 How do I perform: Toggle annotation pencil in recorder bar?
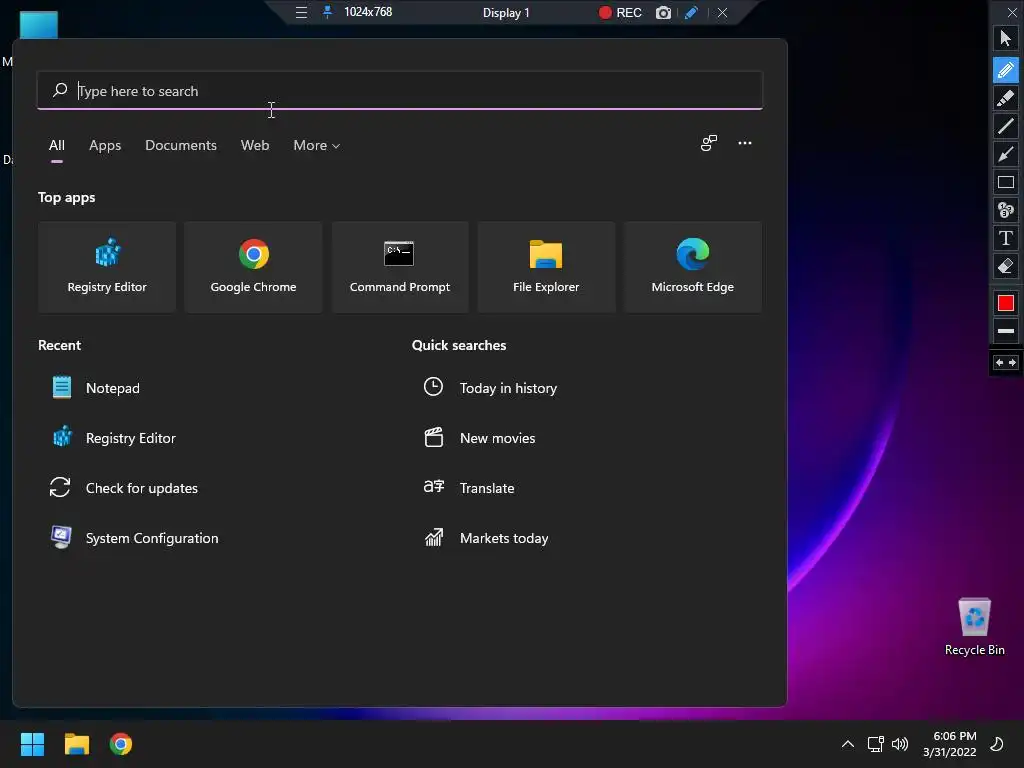[692, 12]
